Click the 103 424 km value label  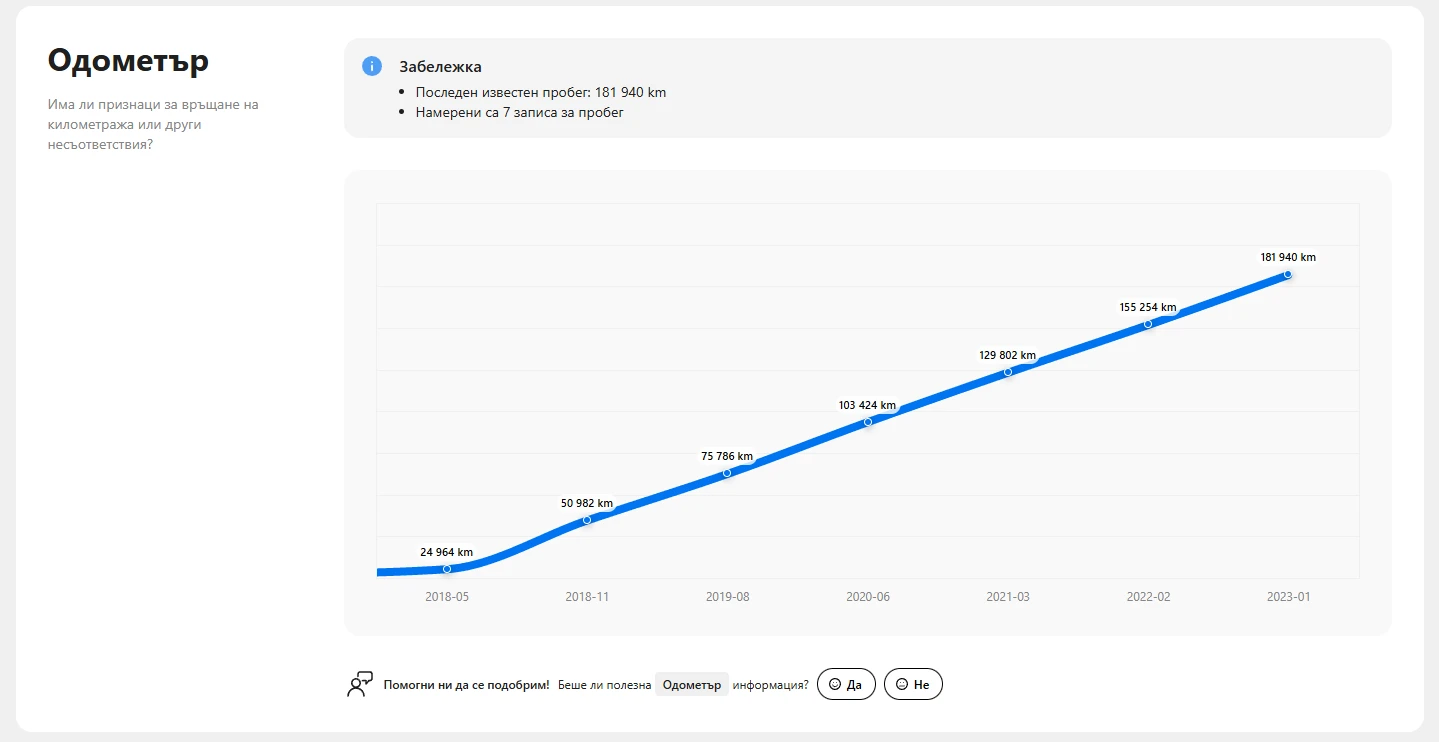pyautogui.click(x=867, y=405)
